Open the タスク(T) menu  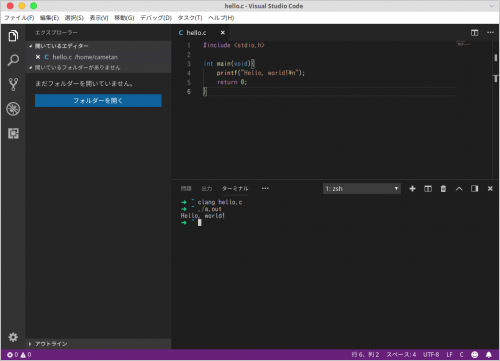(x=190, y=18)
